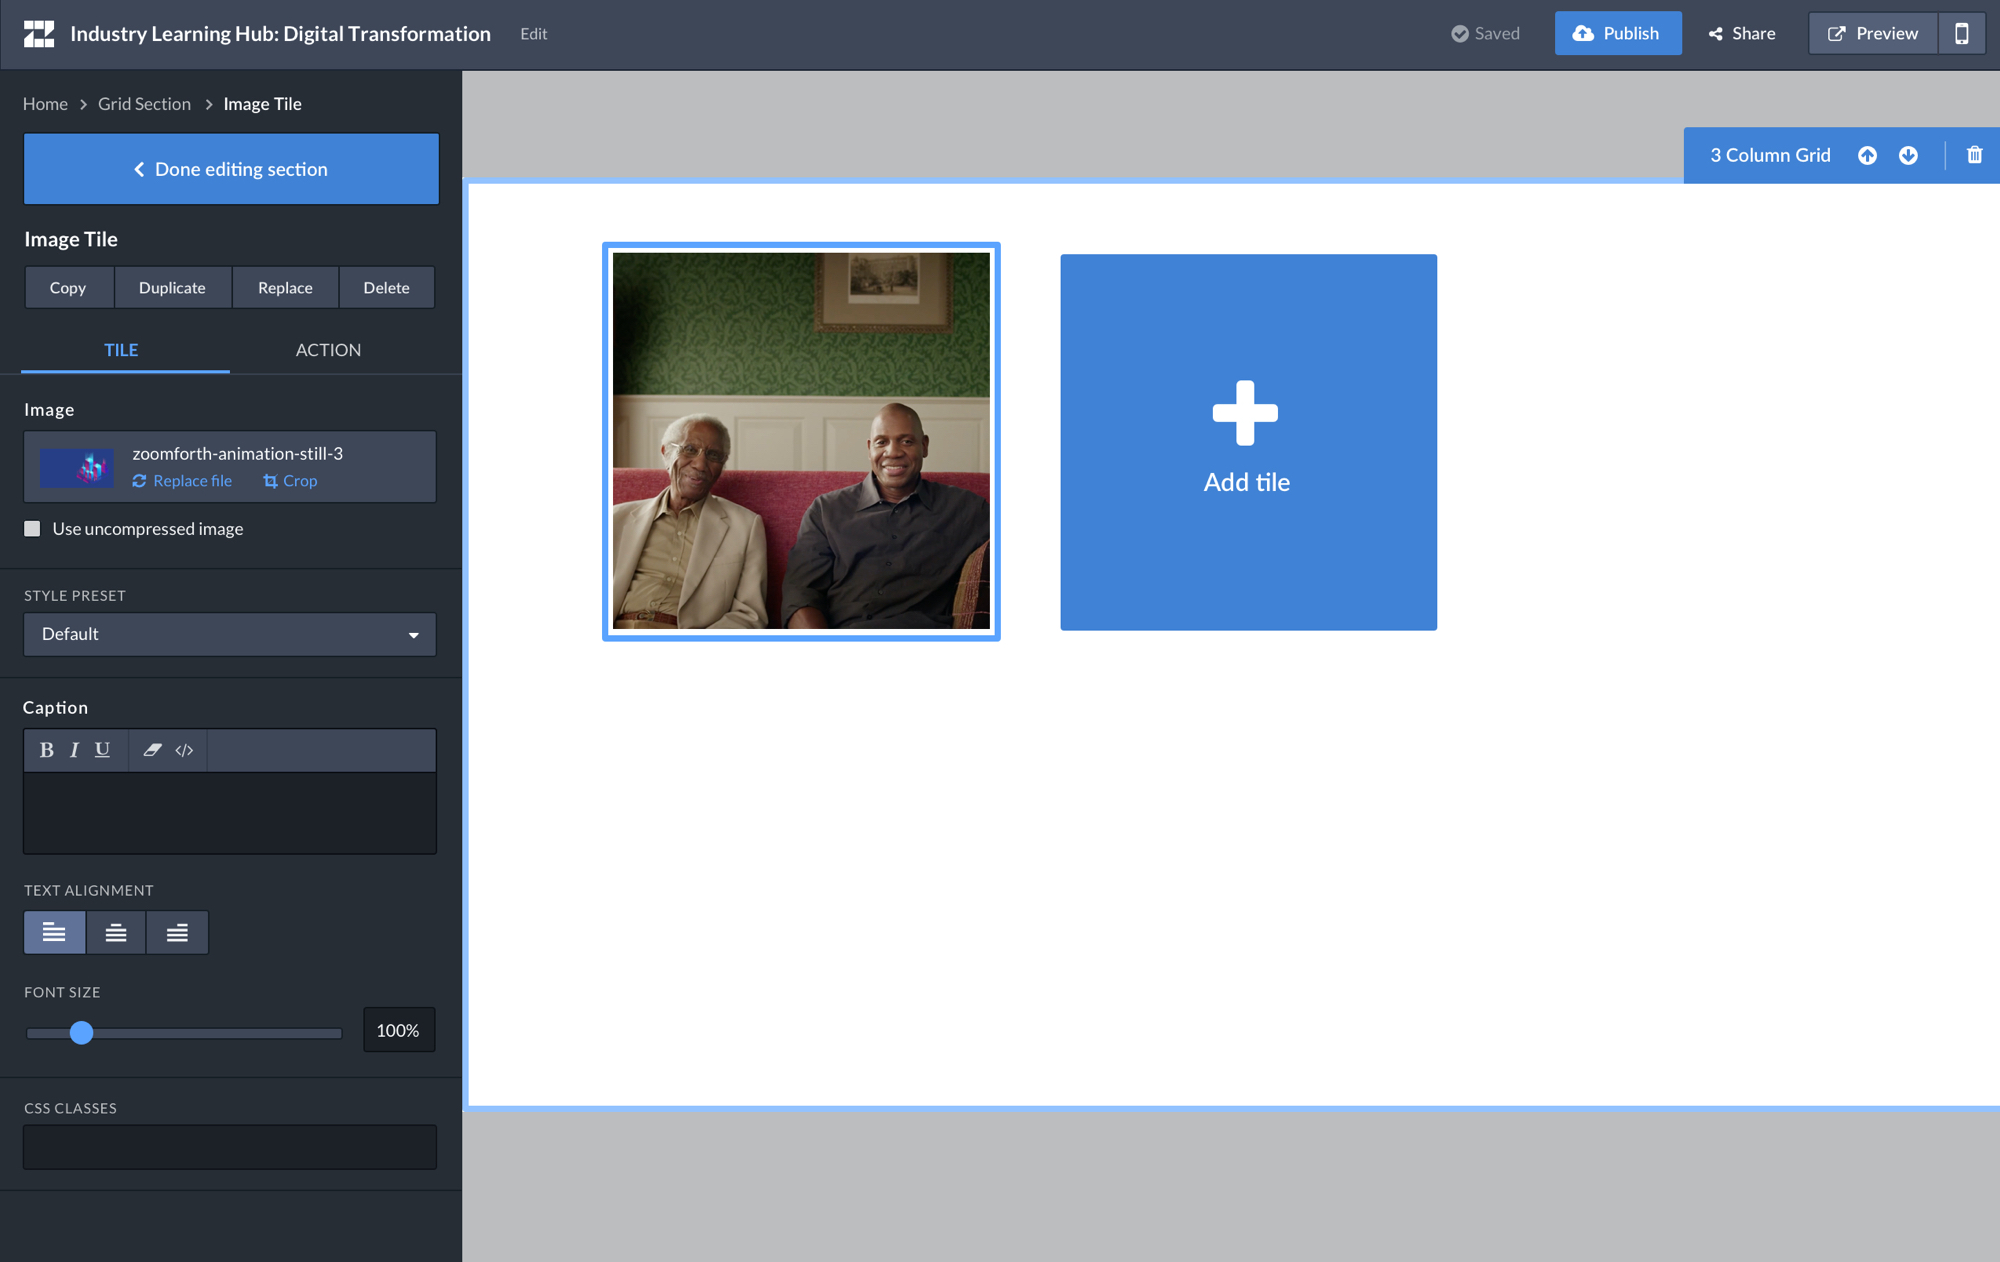Viewport: 2000px width, 1262px height.
Task: Click the CSS Classes input field
Action: click(230, 1147)
